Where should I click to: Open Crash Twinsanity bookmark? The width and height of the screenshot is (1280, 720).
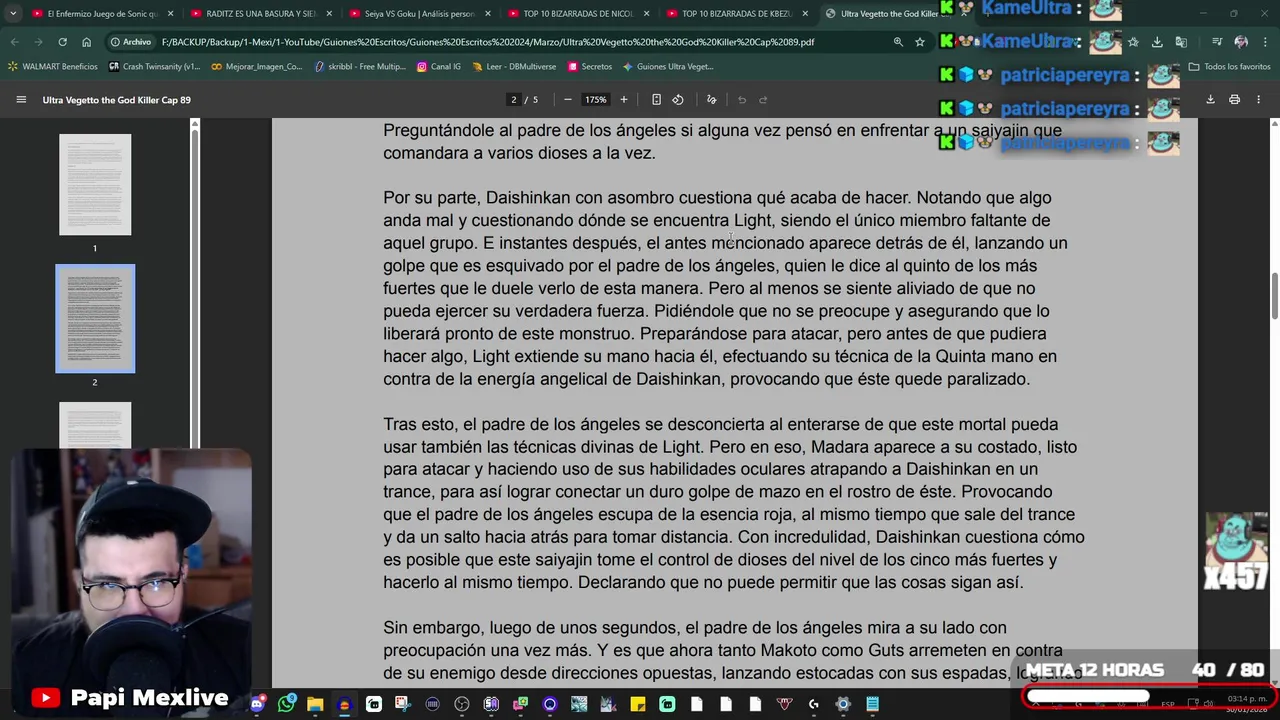coord(155,67)
